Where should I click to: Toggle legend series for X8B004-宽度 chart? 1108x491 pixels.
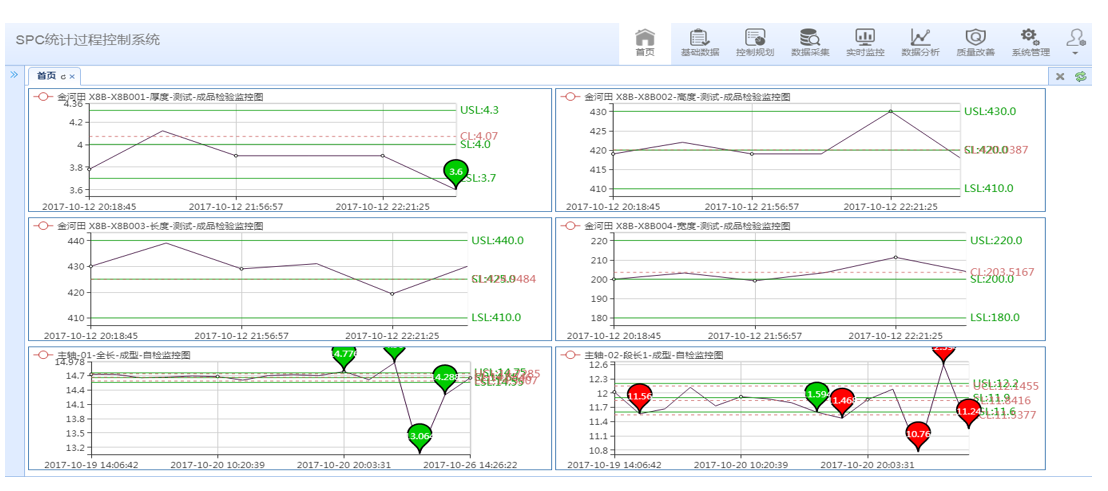[570, 226]
